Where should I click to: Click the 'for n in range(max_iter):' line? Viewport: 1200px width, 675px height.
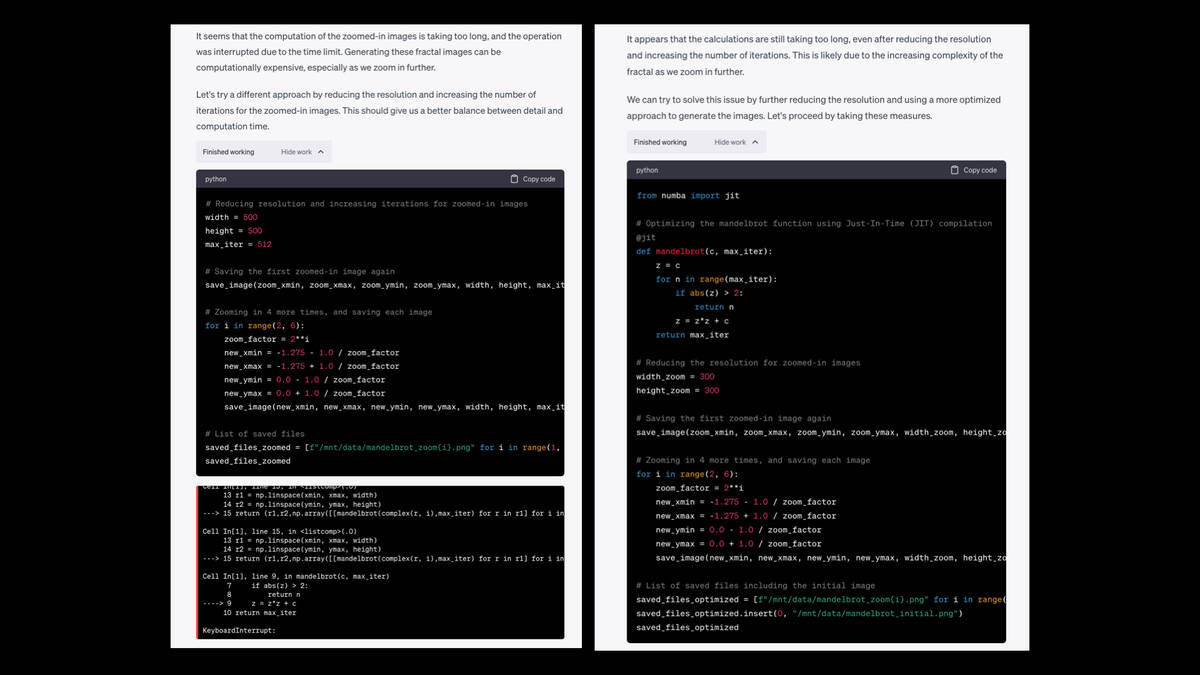716,279
